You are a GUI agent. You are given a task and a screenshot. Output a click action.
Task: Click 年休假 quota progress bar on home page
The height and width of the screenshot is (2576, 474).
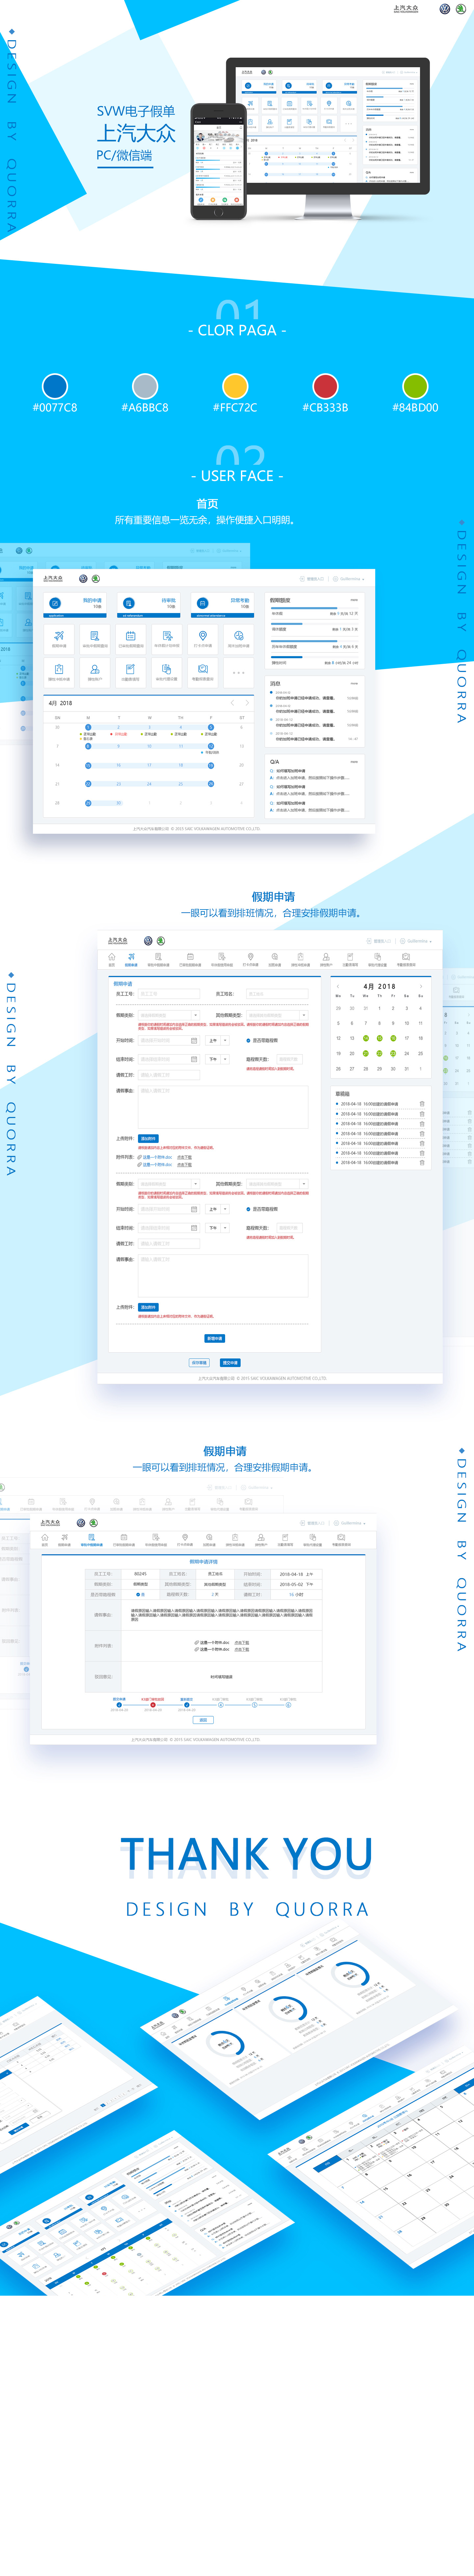[315, 608]
